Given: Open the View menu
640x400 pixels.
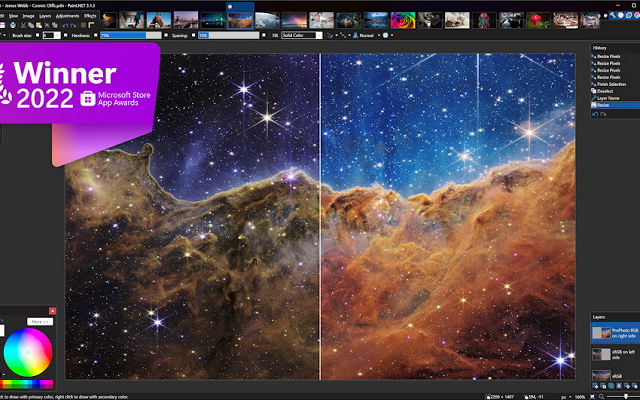Looking at the screenshot, I should pos(13,16).
